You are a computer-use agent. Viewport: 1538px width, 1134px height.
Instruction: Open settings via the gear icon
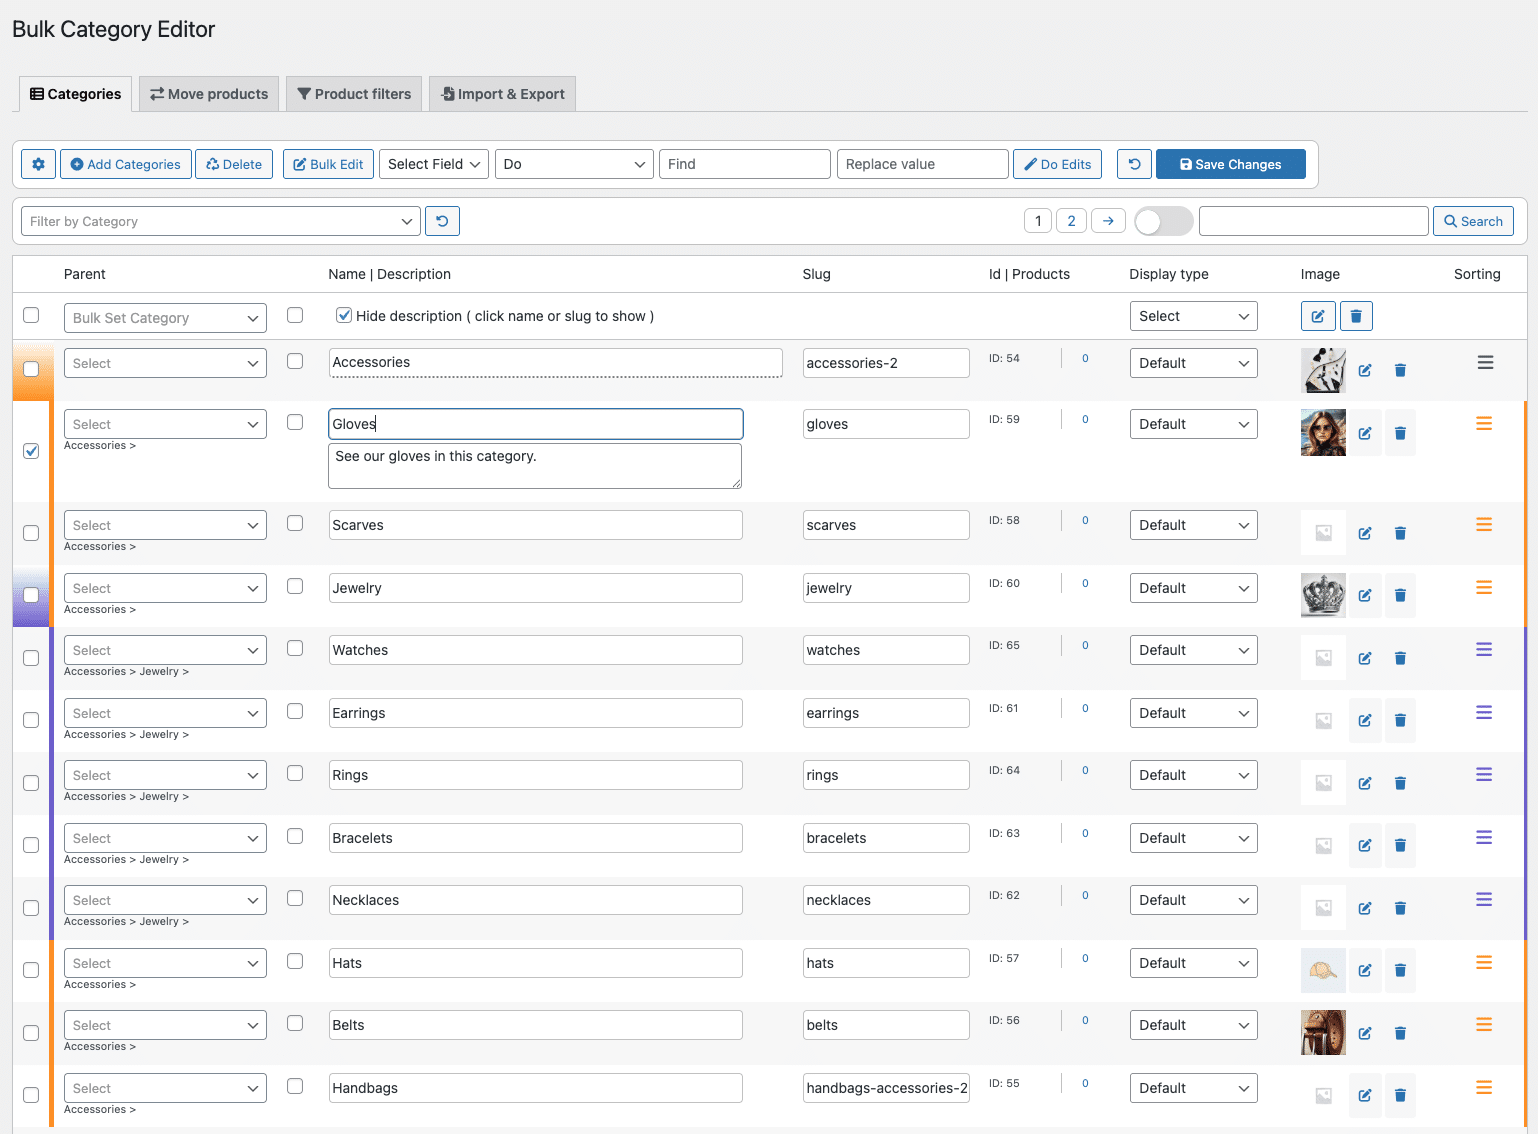(38, 164)
